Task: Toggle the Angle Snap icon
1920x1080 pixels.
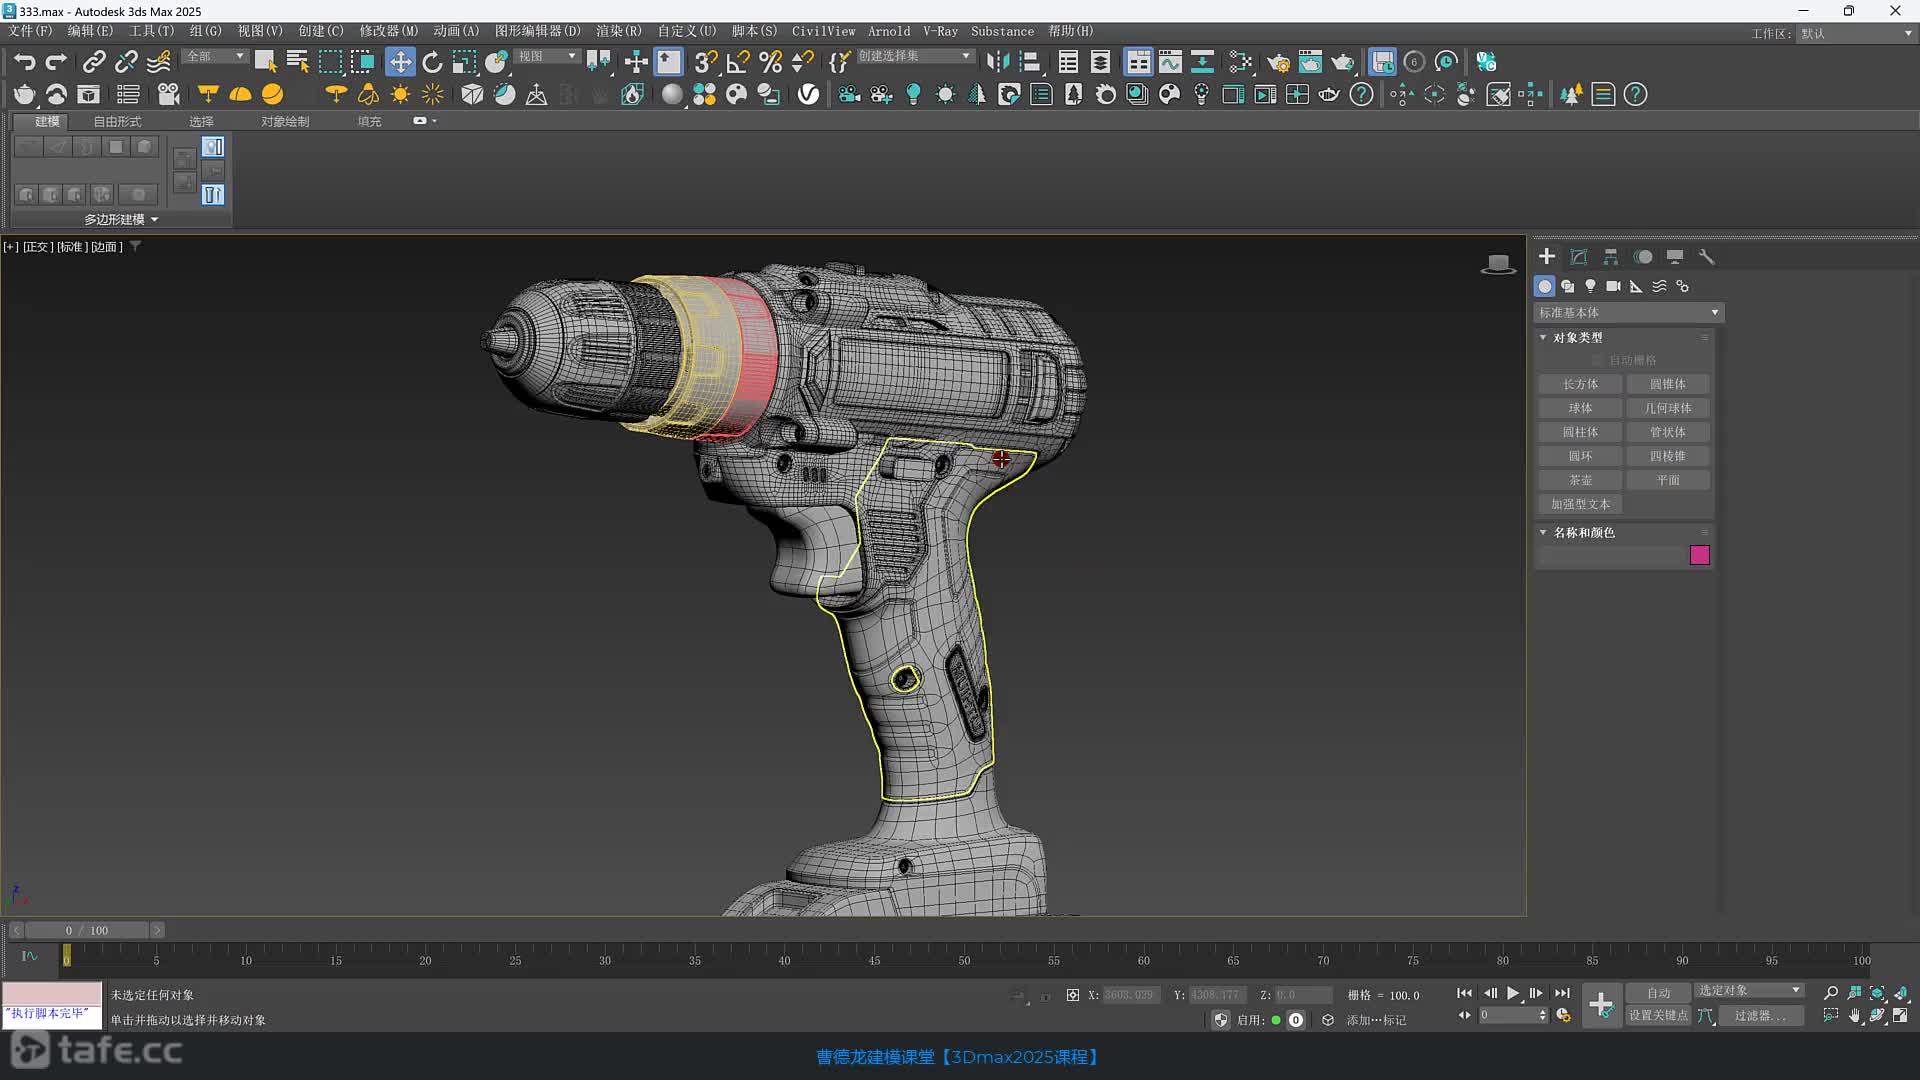Action: pos(738,62)
